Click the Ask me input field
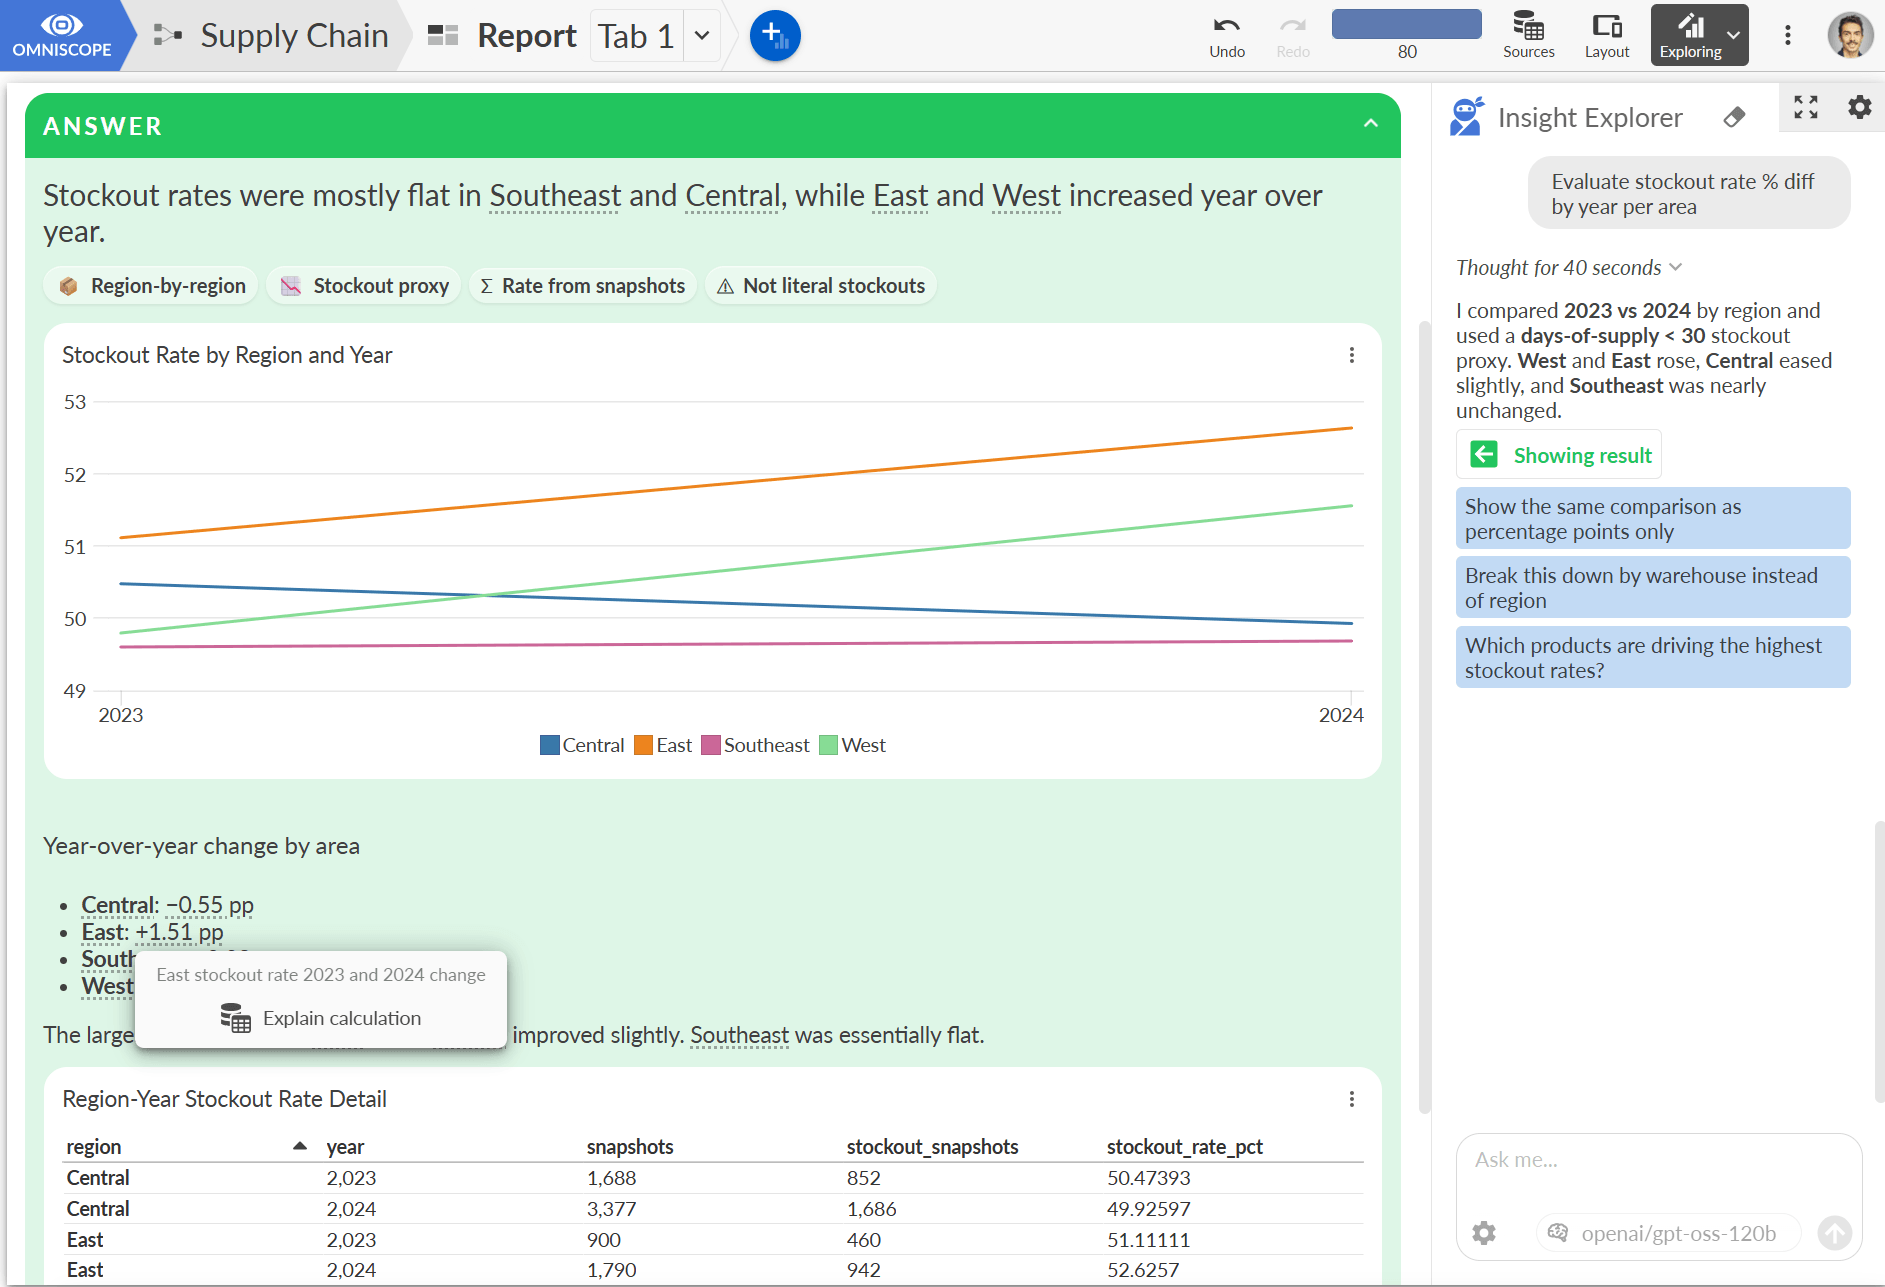The image size is (1885, 1287). (x=1658, y=1160)
